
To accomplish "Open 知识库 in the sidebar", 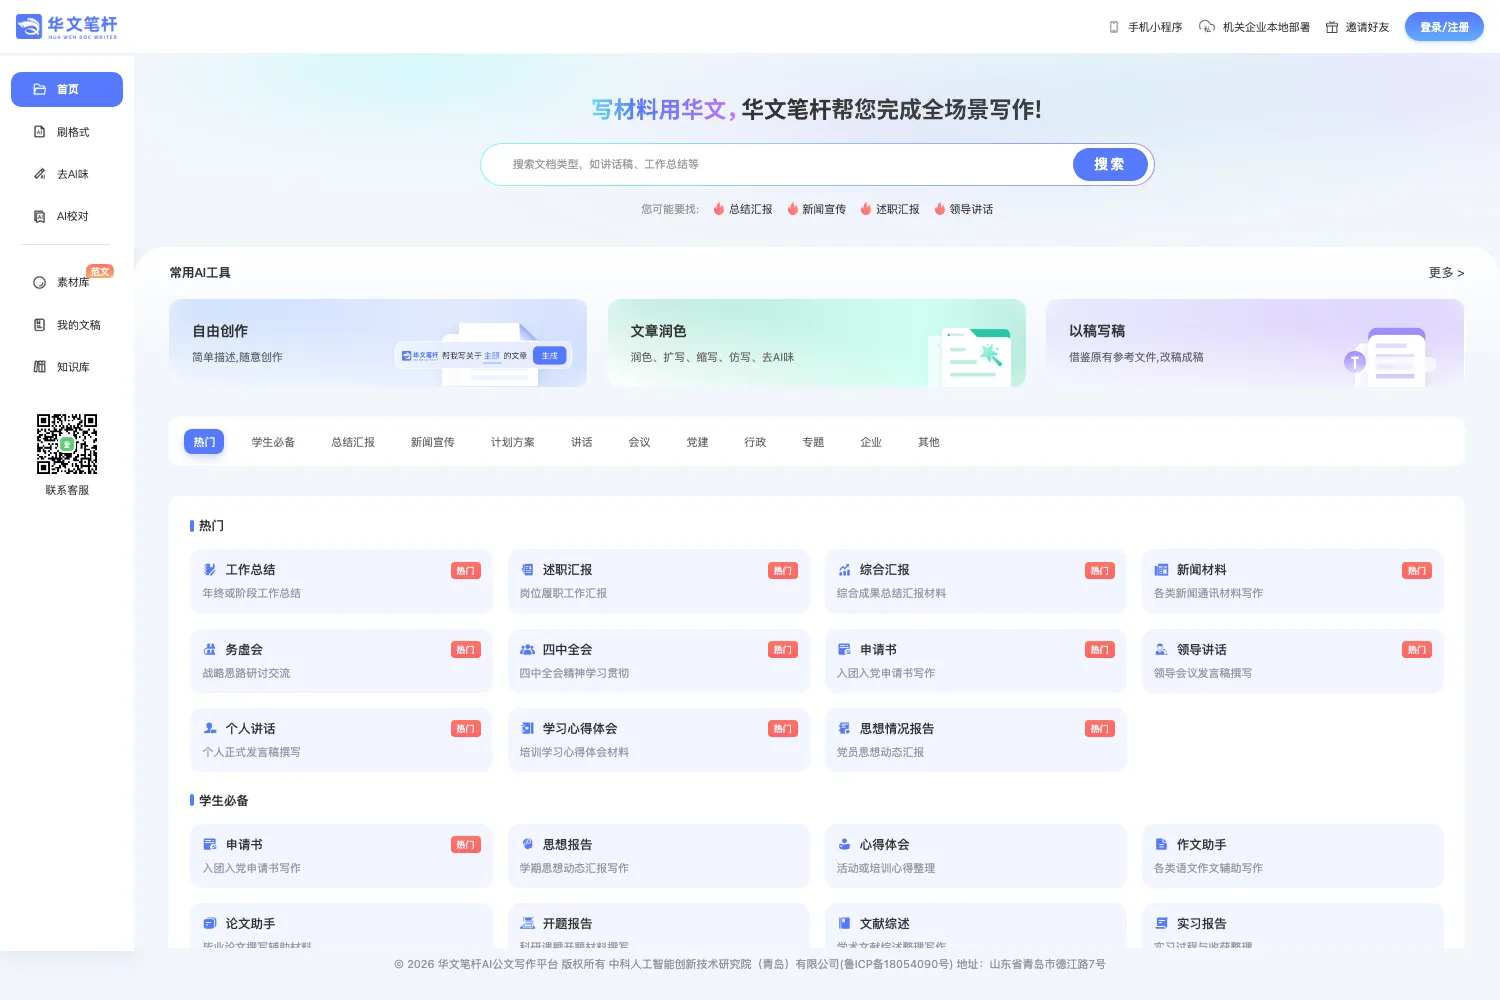I will click(67, 367).
